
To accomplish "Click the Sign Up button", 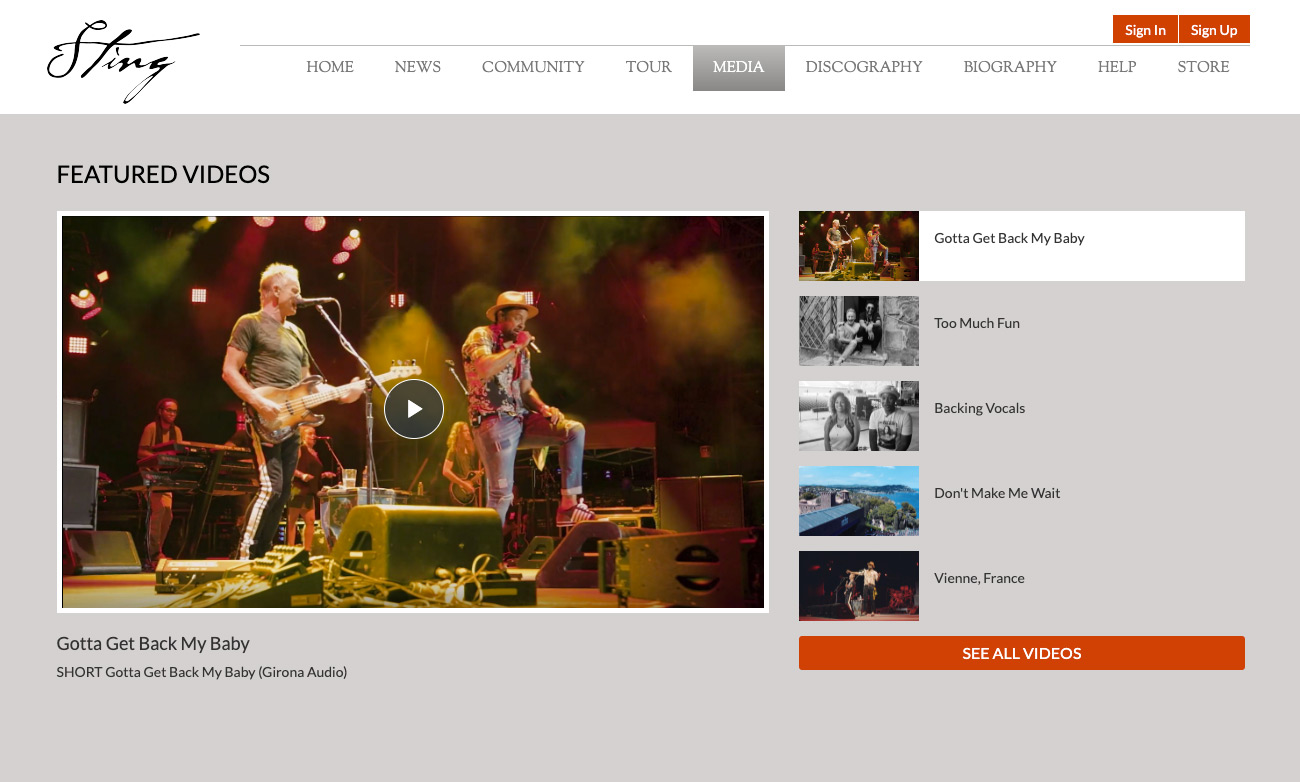I will coord(1214,30).
